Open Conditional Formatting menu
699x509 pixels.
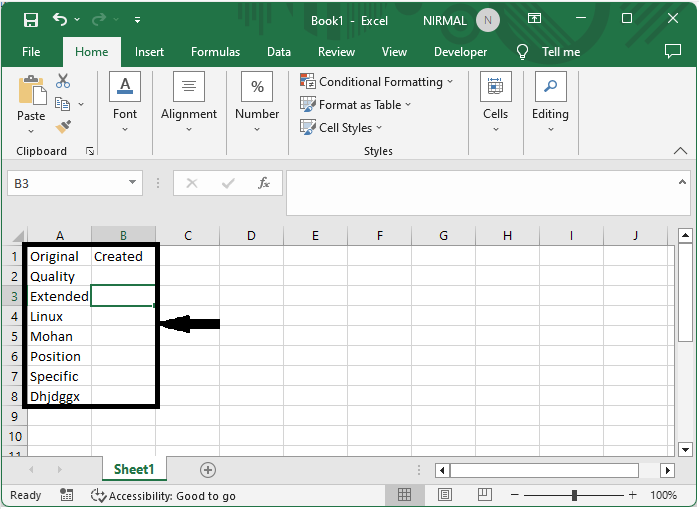377,82
